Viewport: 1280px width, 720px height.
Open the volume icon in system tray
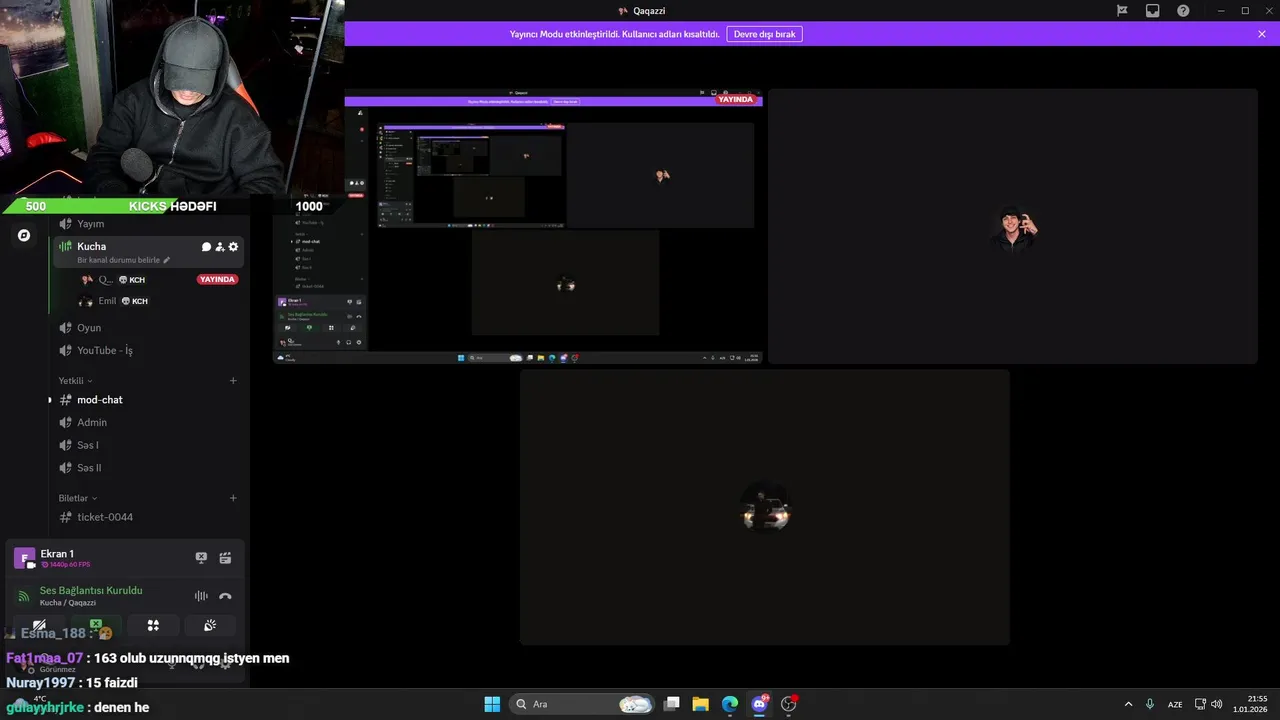1217,704
